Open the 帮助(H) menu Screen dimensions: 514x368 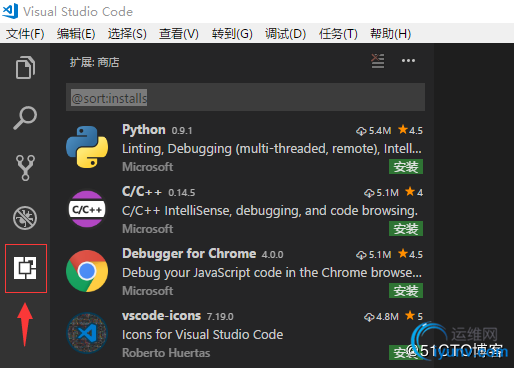point(390,34)
